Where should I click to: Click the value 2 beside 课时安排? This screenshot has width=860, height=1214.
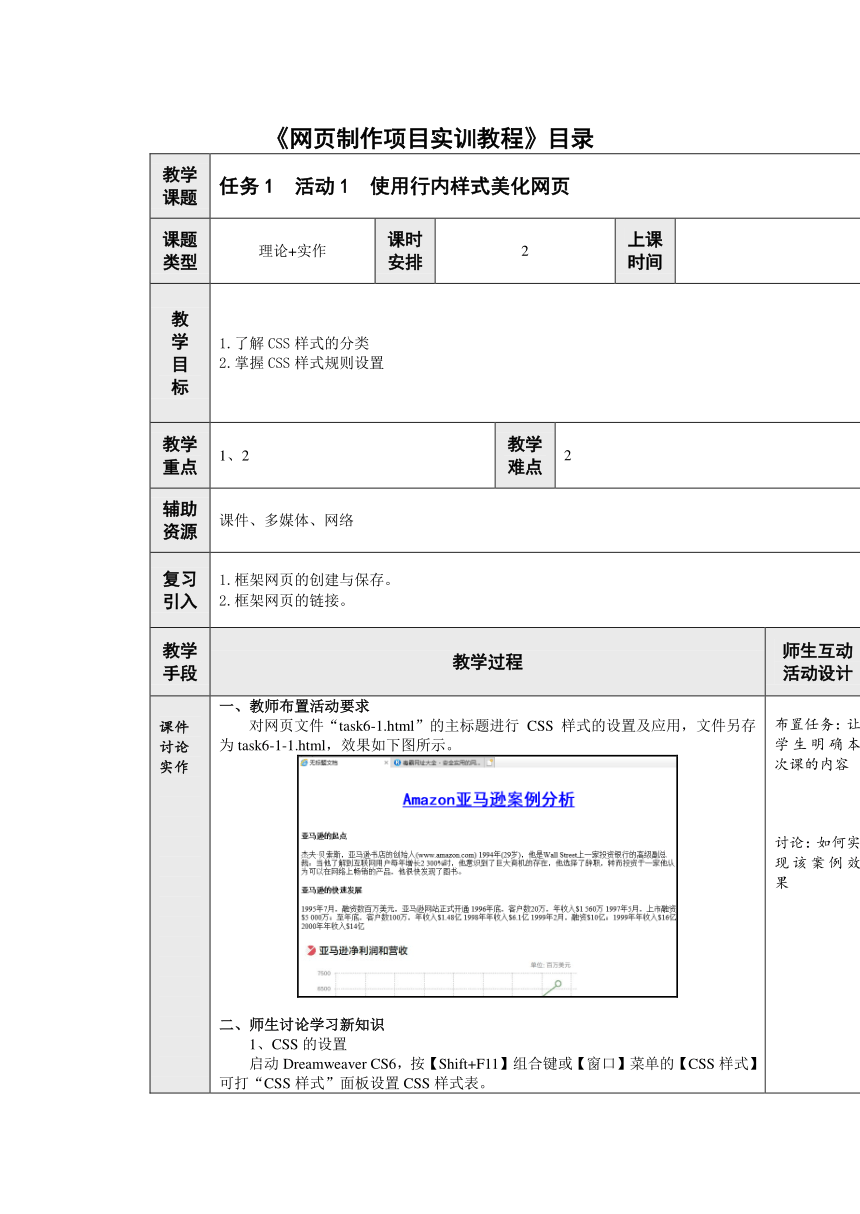coord(525,251)
